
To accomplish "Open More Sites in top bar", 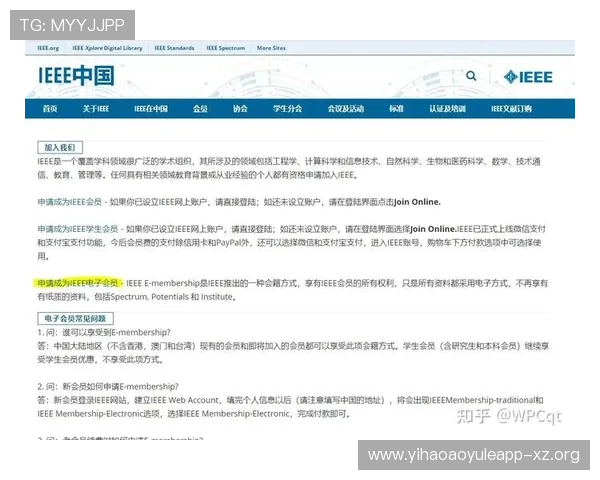I will [x=271, y=48].
